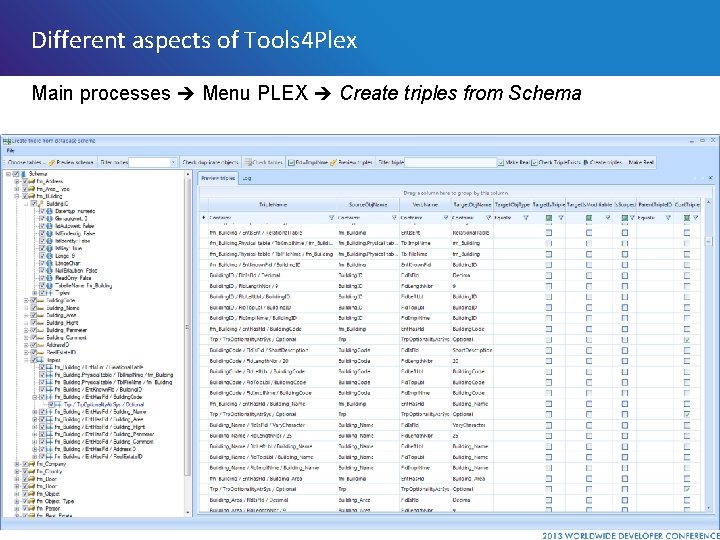Switch to the Log tab

(x=247, y=178)
